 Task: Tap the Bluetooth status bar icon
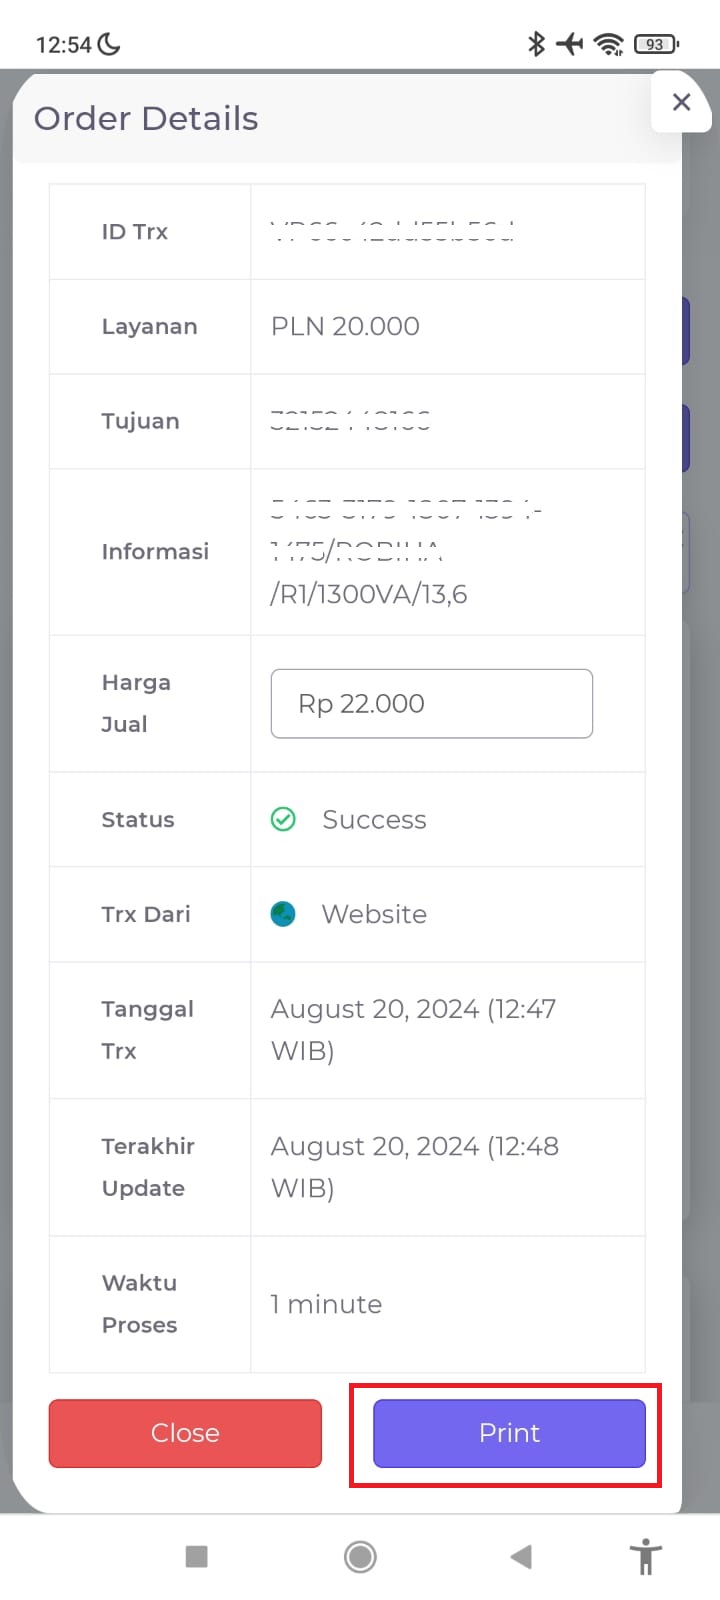(536, 44)
